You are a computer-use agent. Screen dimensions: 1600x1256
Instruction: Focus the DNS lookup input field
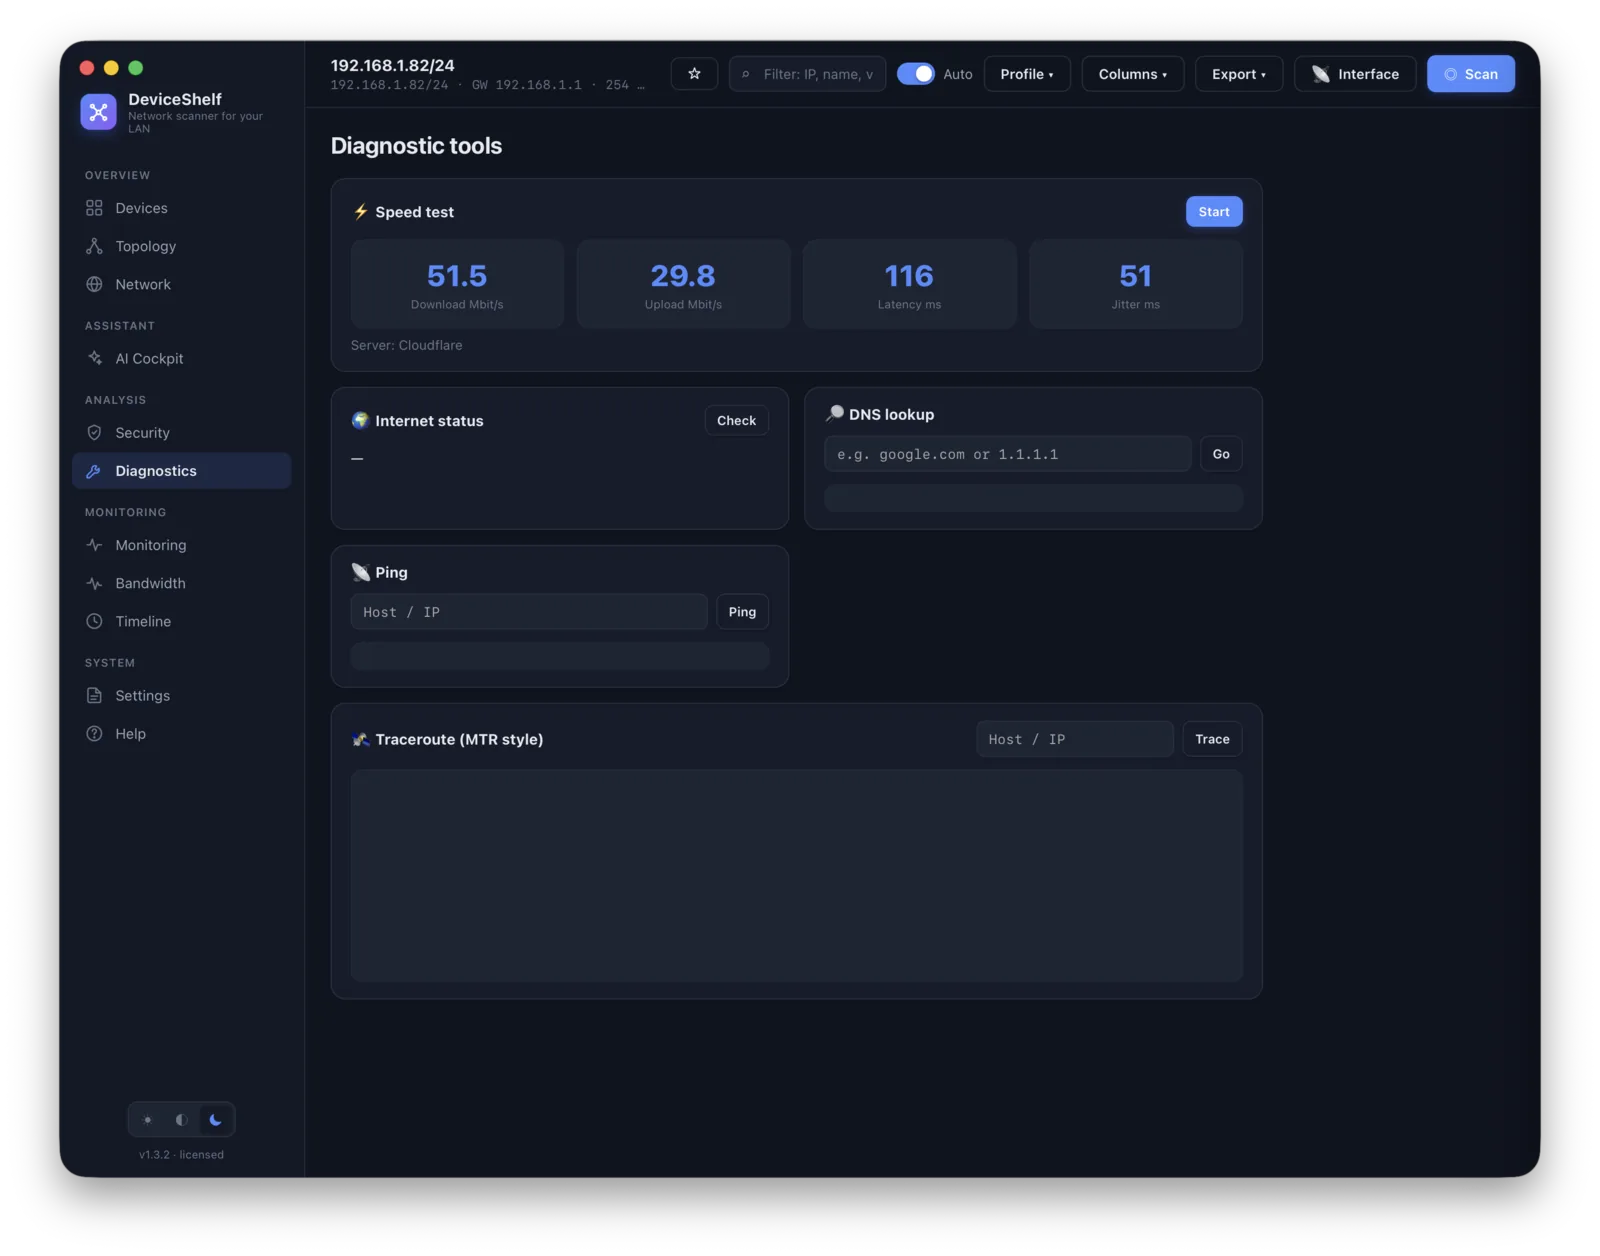coord(1007,454)
